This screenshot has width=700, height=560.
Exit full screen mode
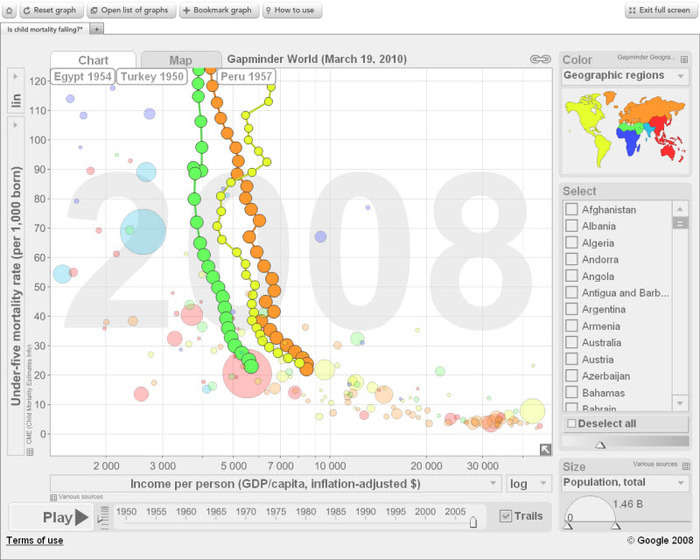661,10
